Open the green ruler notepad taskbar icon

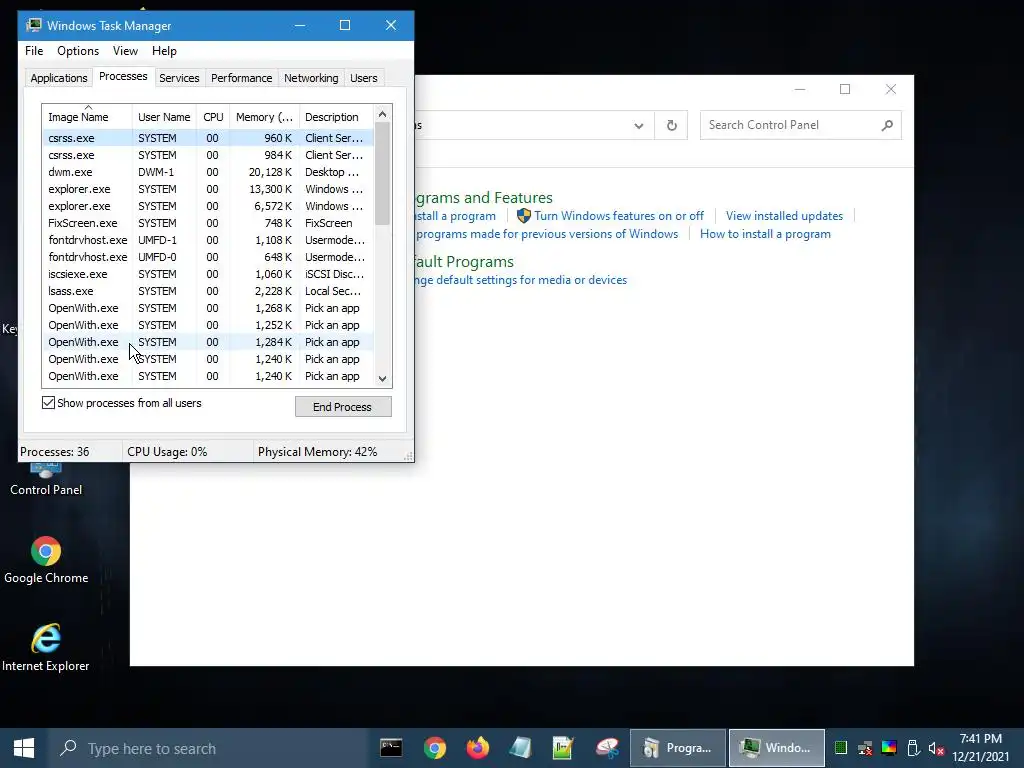pyautogui.click(x=562, y=748)
